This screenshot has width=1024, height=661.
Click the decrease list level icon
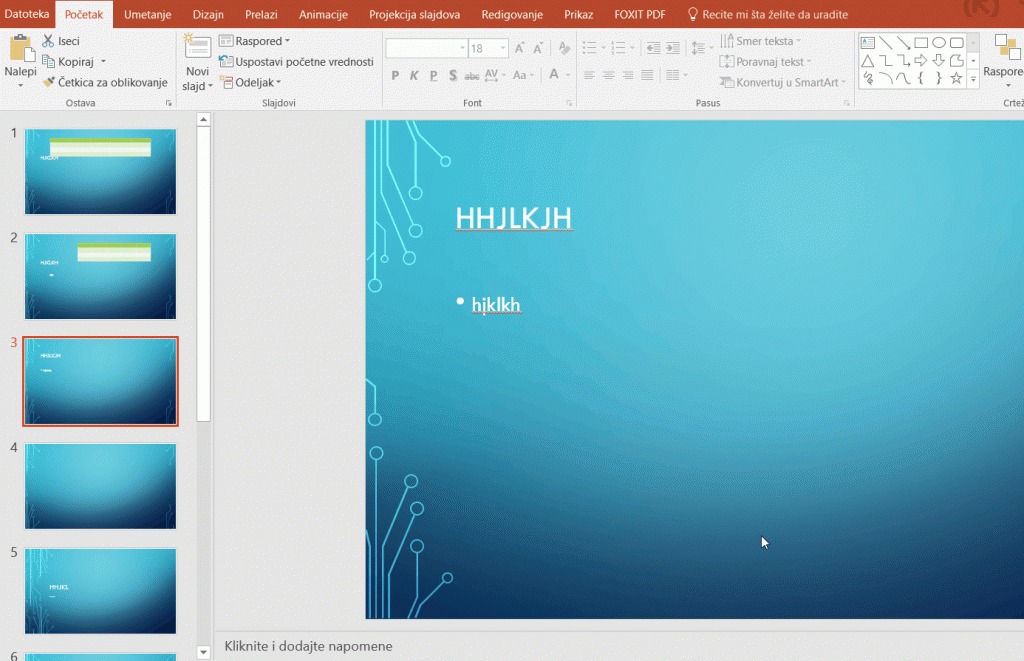coord(653,48)
